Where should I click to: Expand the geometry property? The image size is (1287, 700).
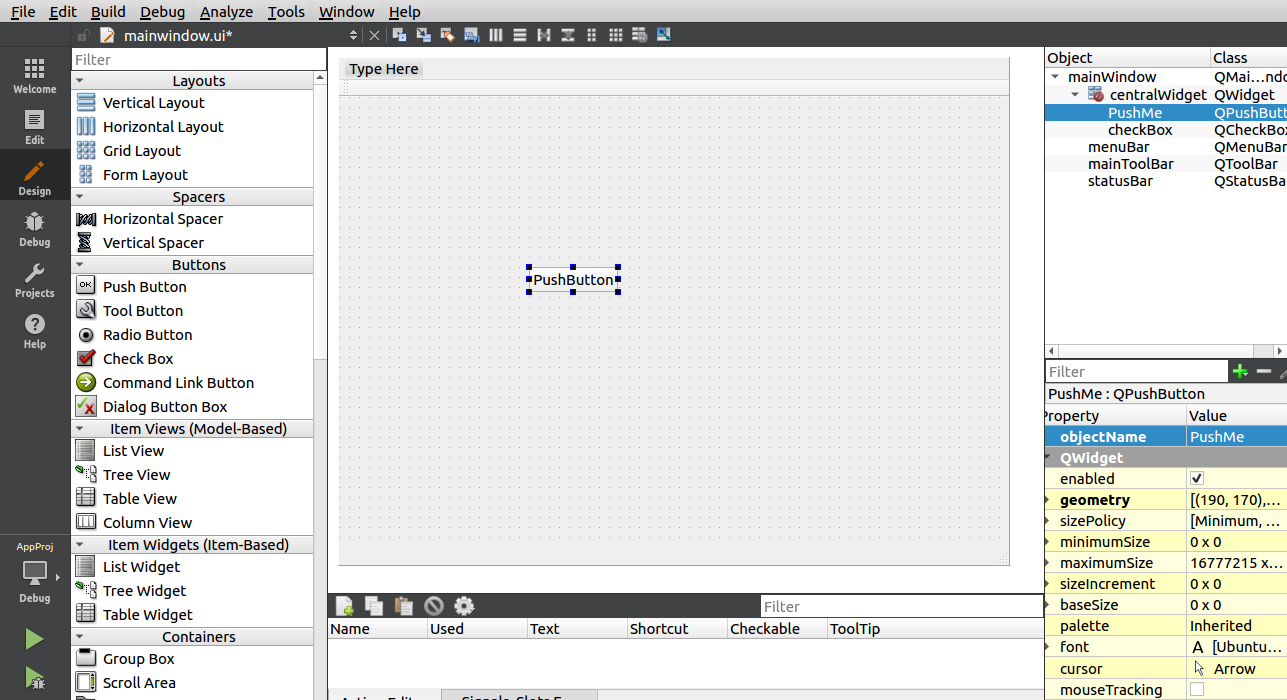coord(1048,500)
